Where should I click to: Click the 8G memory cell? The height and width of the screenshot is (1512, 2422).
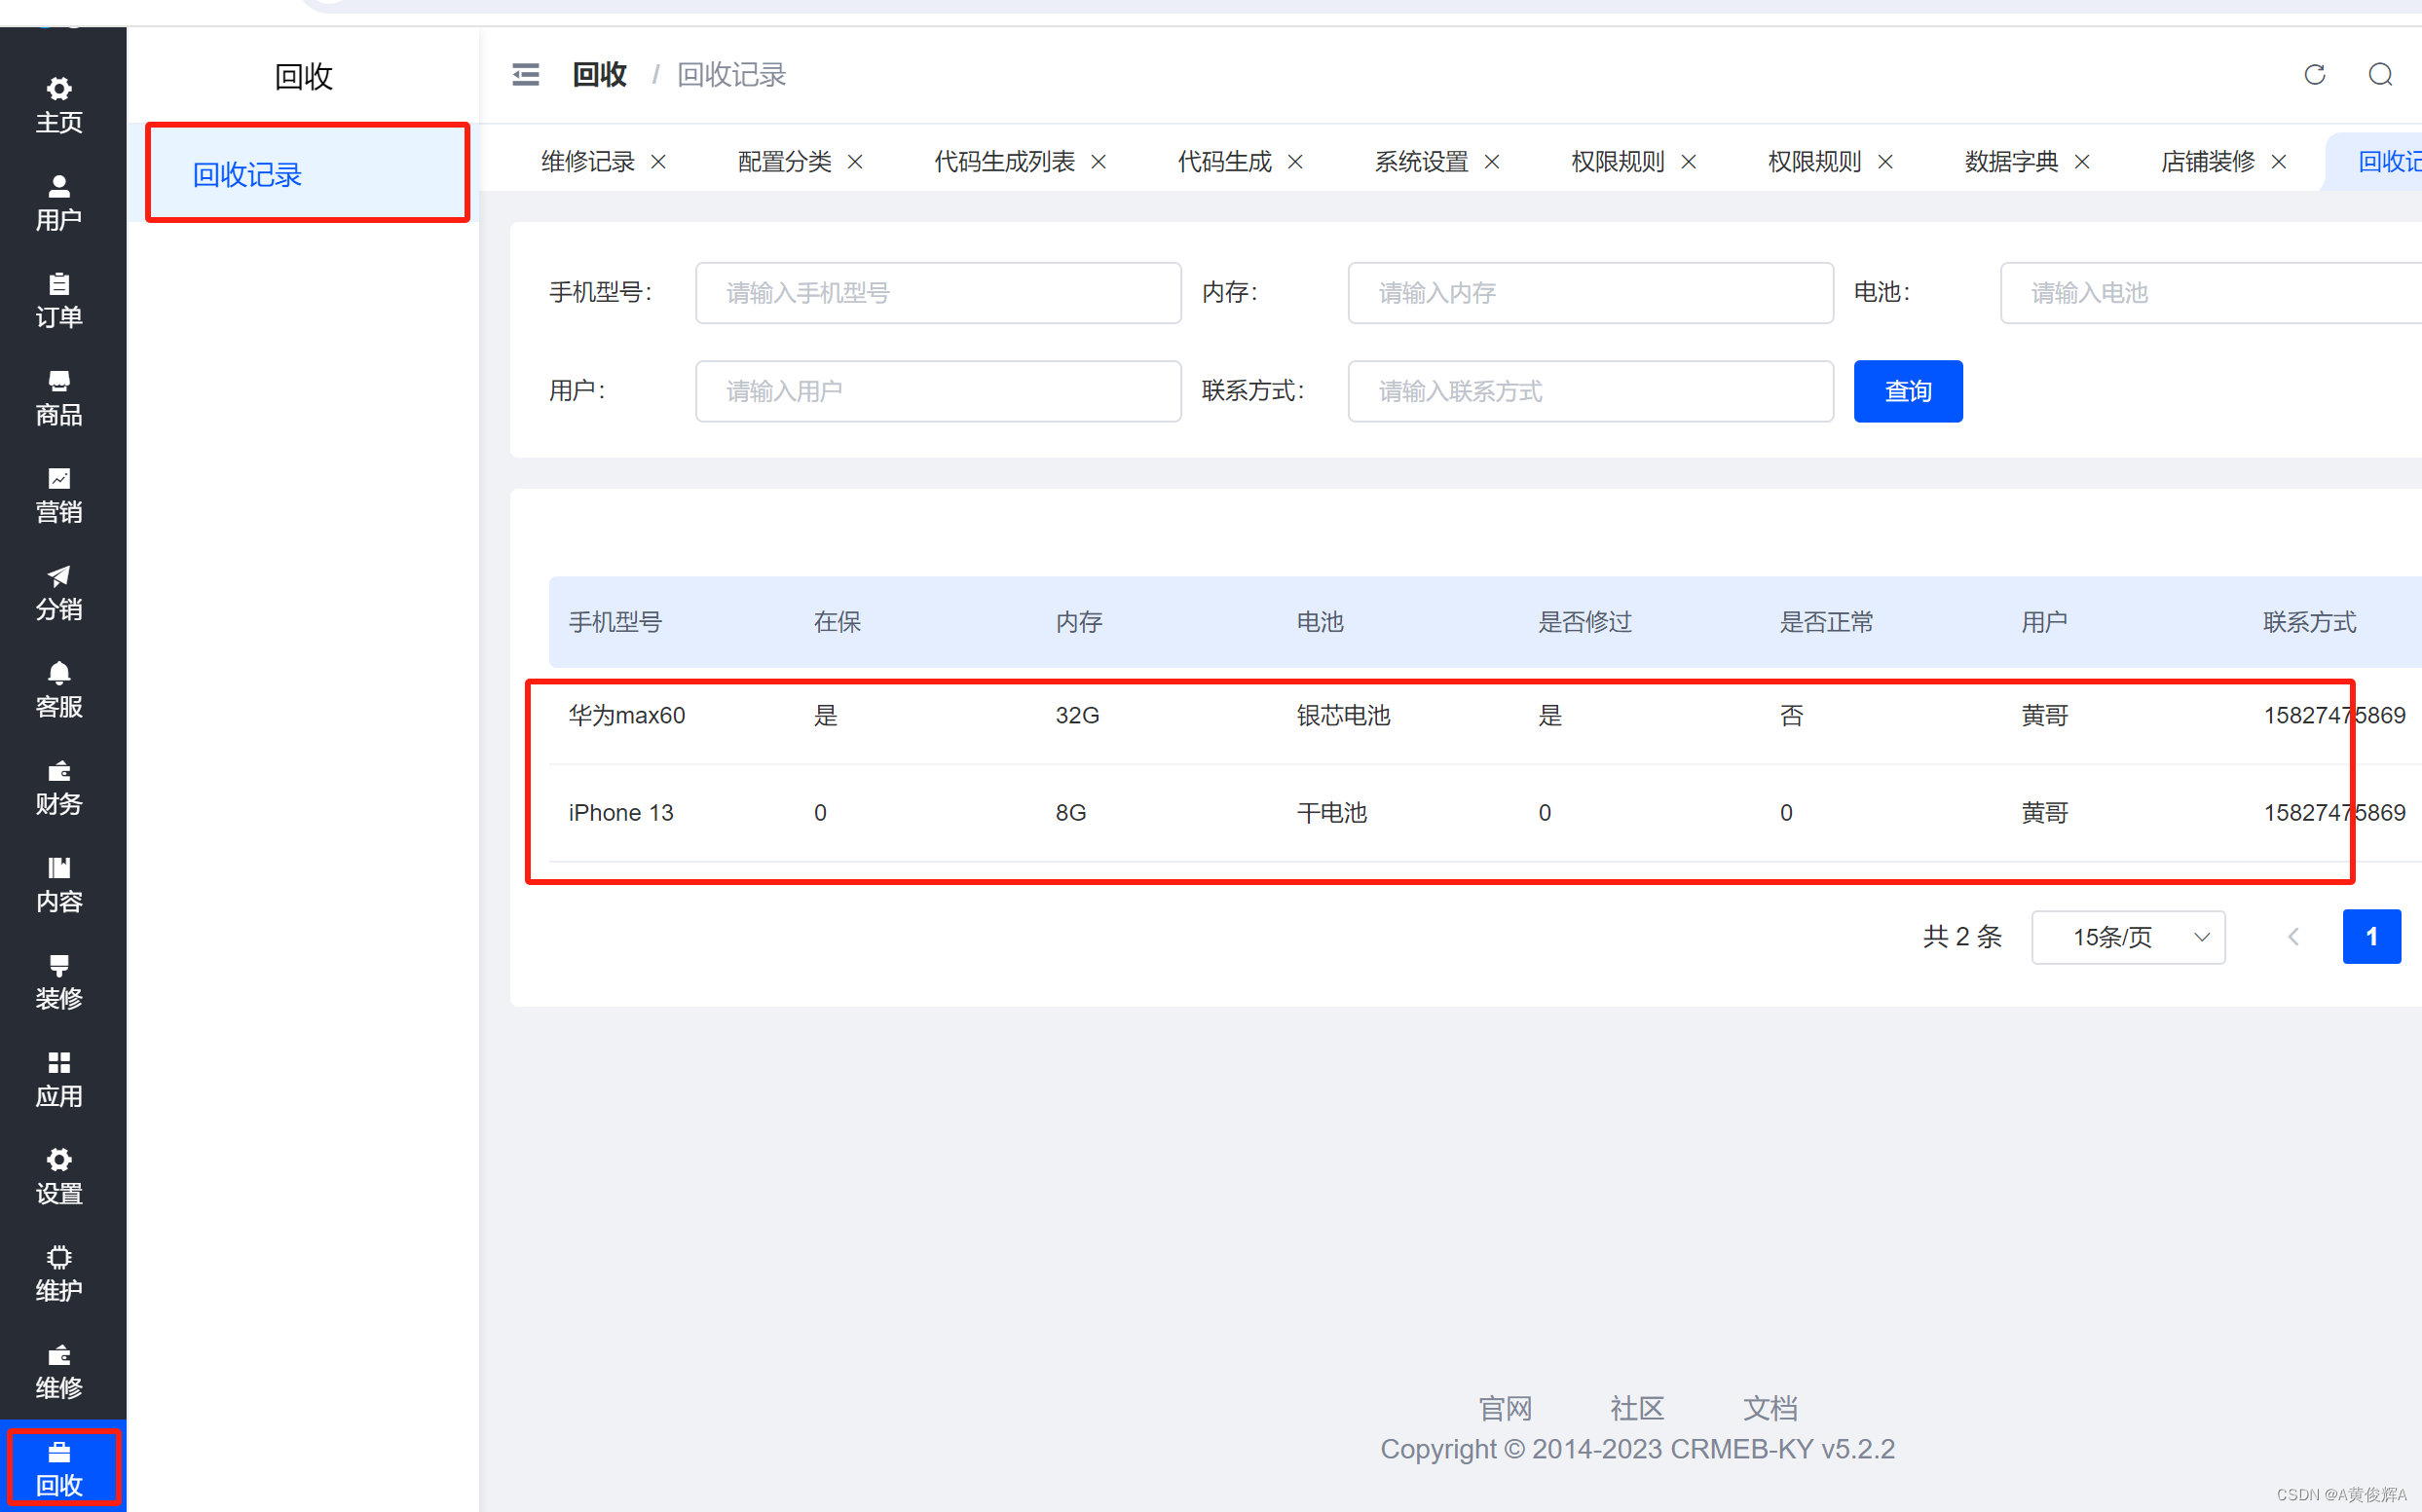(x=1070, y=812)
